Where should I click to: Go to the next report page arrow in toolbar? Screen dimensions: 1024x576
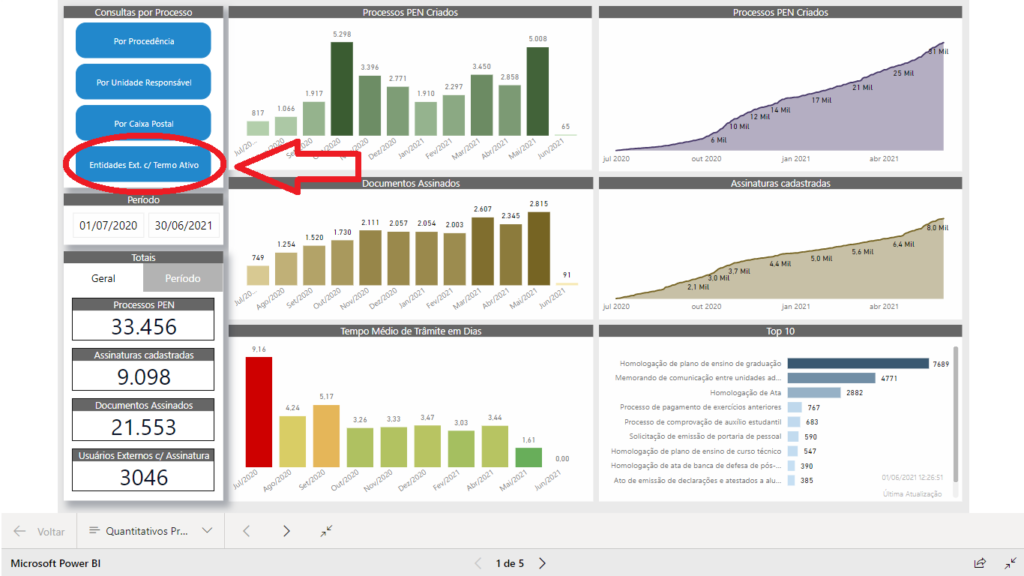pyautogui.click(x=286, y=531)
